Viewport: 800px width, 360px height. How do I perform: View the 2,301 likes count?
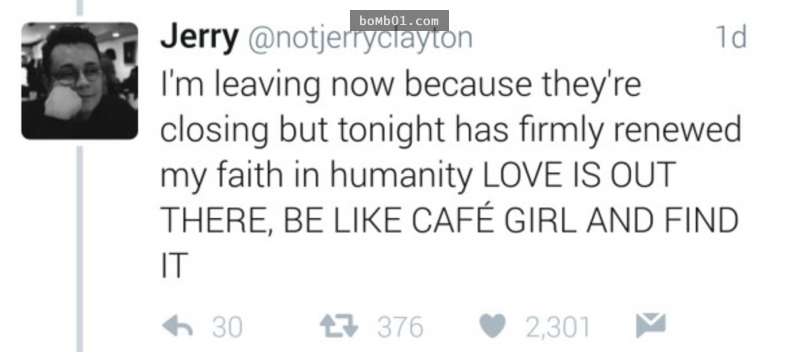pos(558,327)
